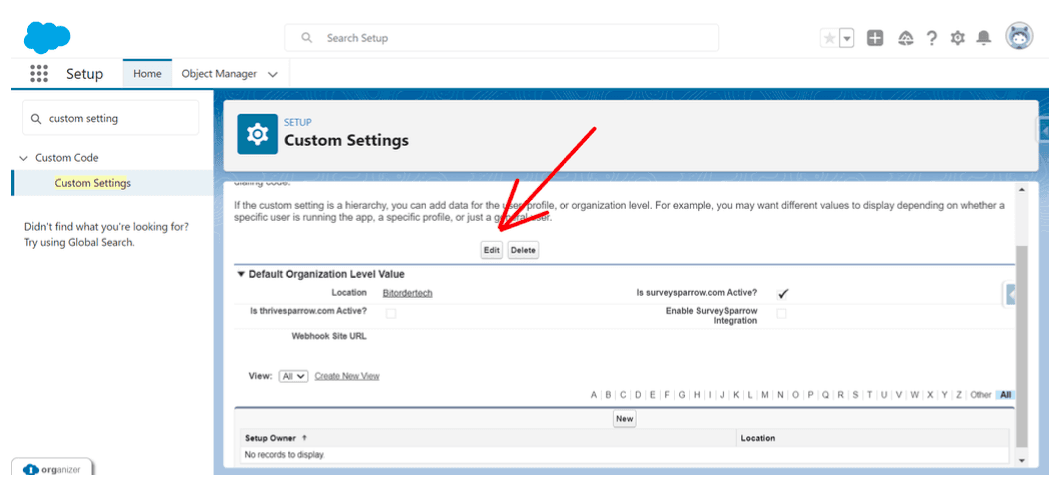Viewport: 1064px width, 480px height.
Task: Expand the Object Manager tab dropdown arrow
Action: point(273,74)
